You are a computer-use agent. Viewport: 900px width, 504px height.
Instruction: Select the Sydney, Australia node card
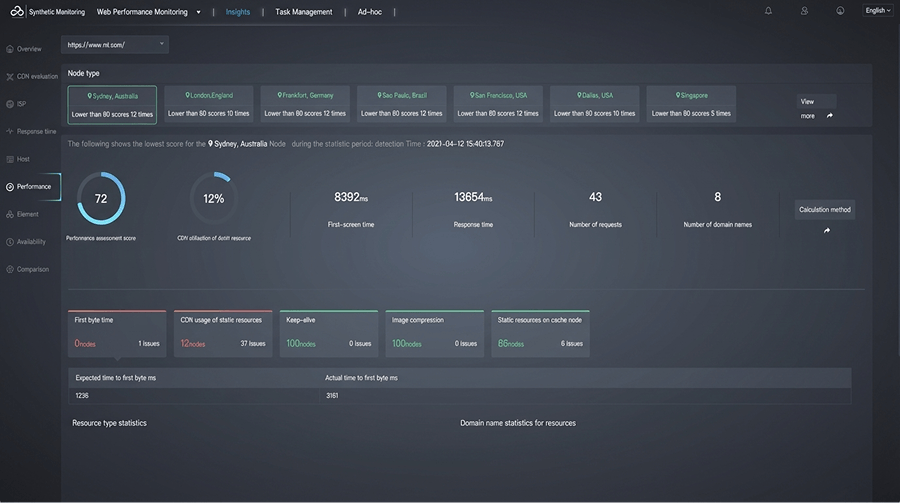click(112, 105)
